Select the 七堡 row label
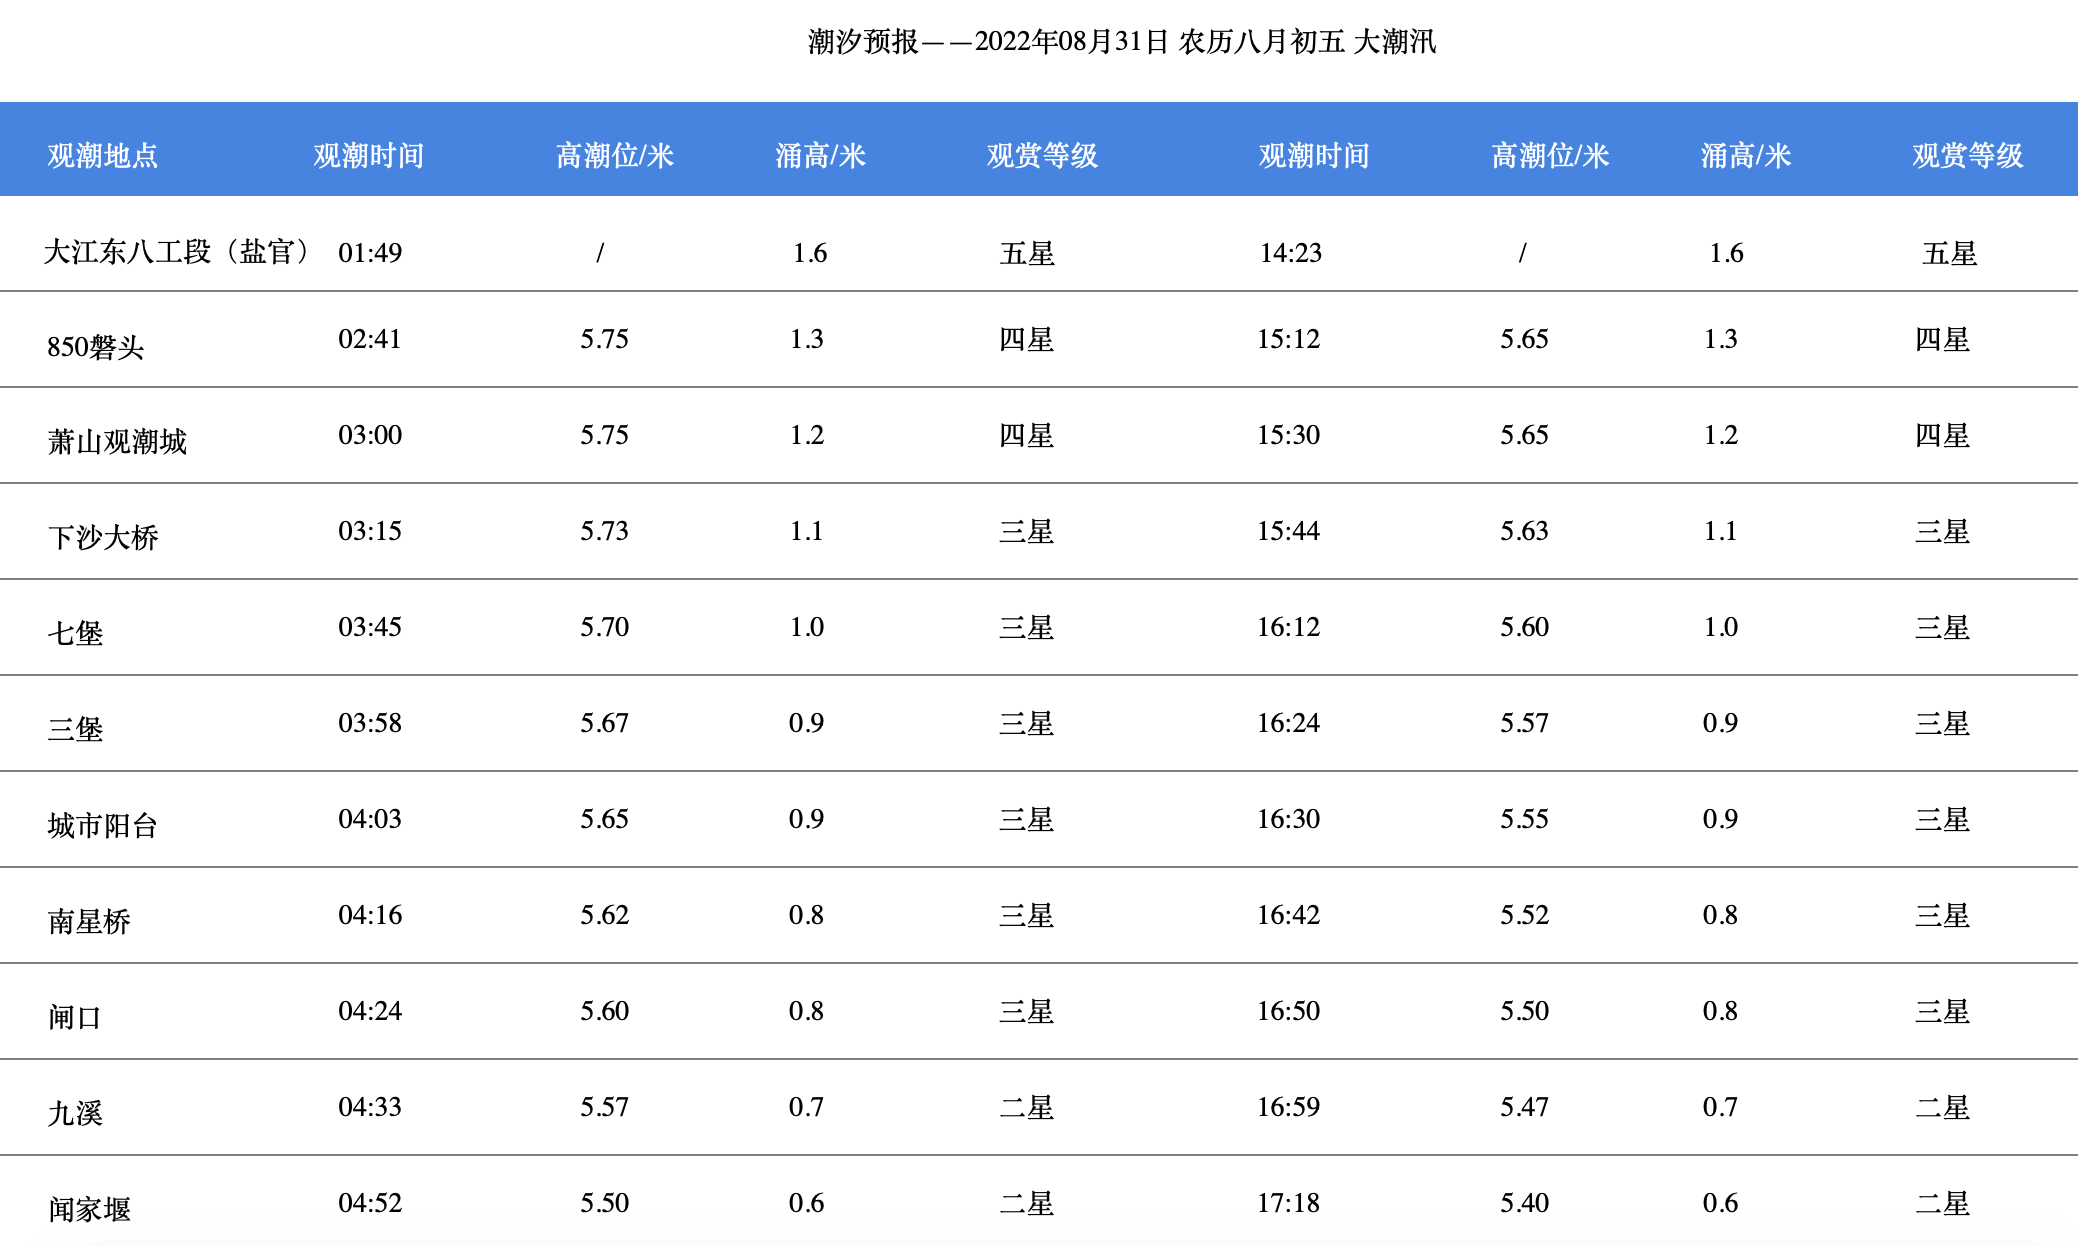This screenshot has width=2078, height=1246. [x=75, y=633]
